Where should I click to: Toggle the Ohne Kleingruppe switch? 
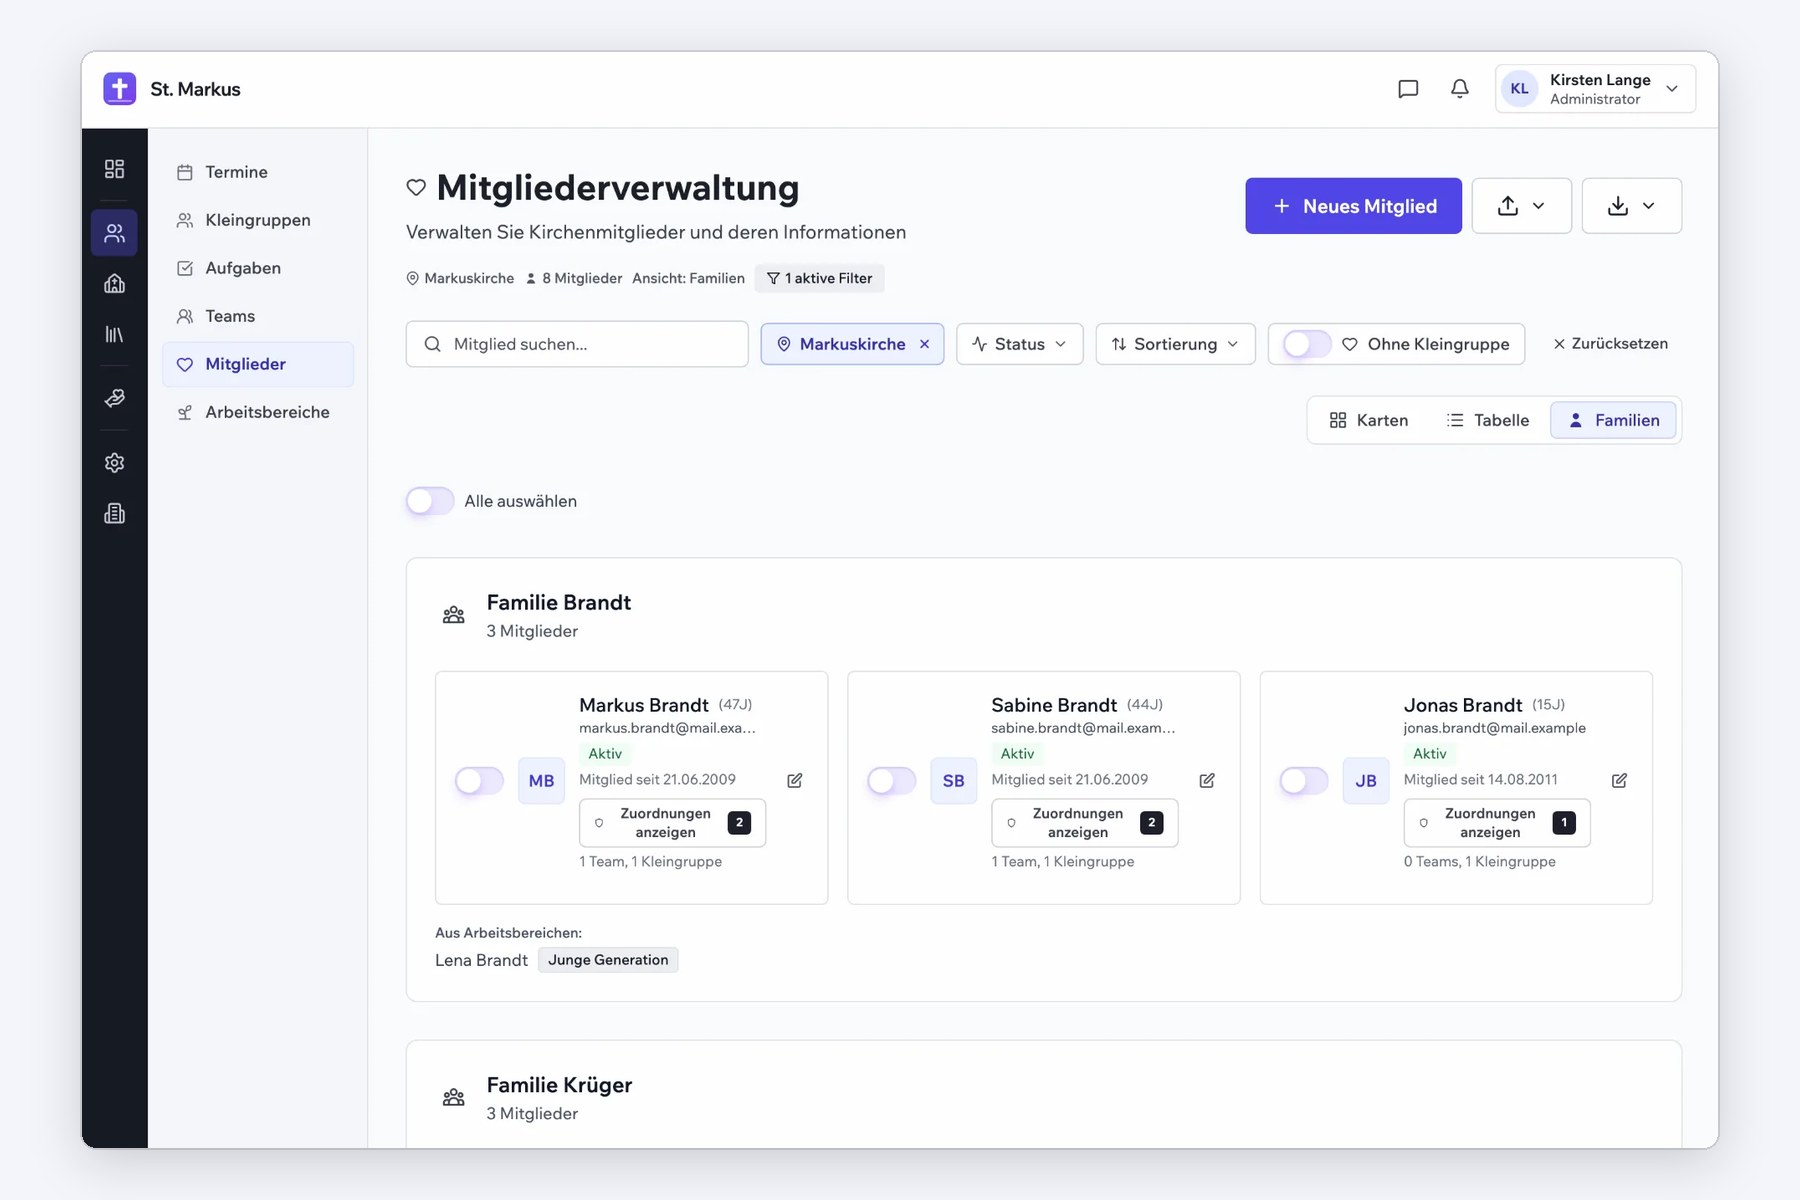(1307, 344)
